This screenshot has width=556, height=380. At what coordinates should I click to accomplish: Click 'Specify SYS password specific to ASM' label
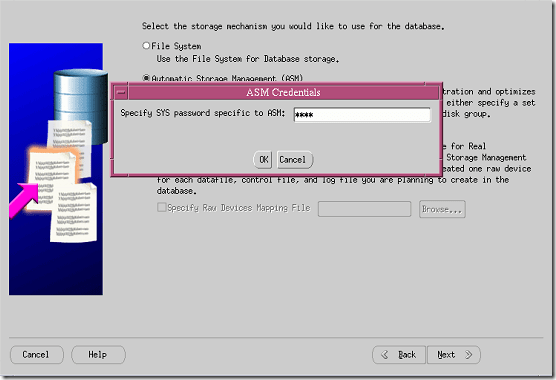coord(202,113)
